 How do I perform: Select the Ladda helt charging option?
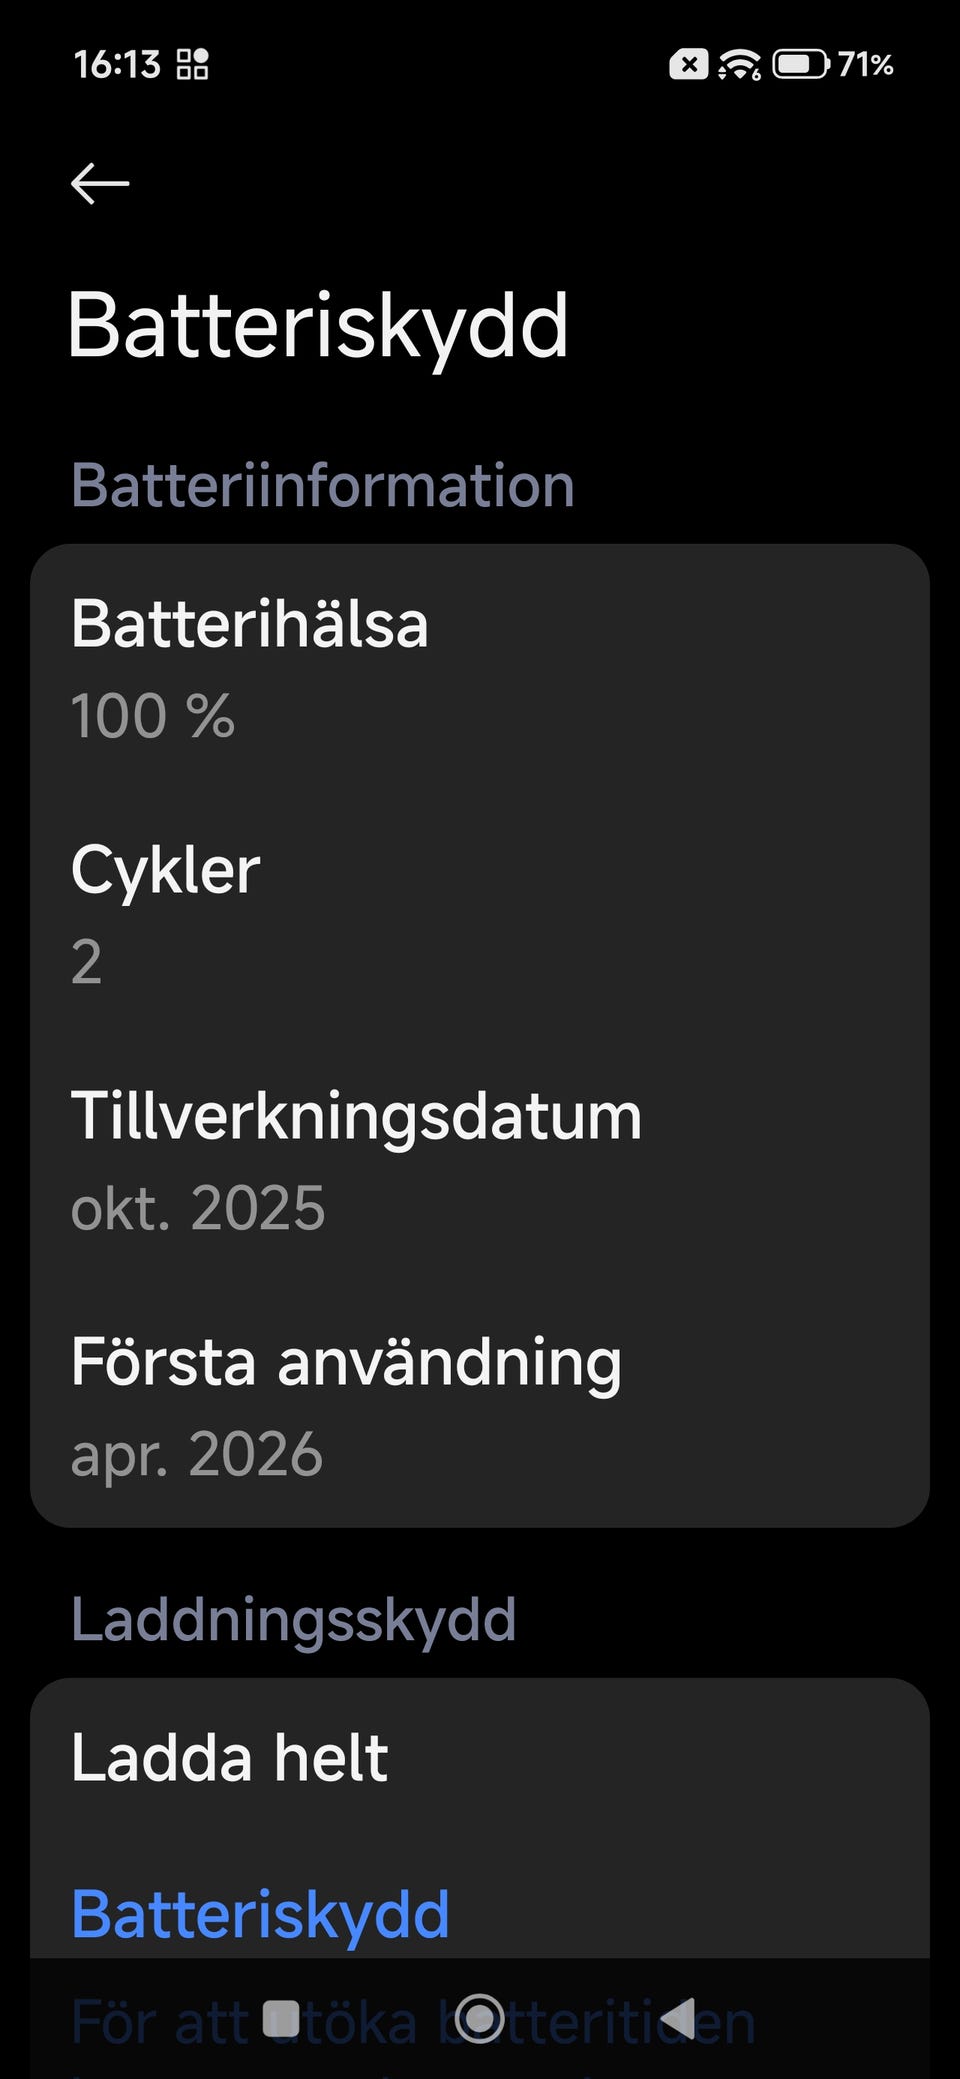pos(230,1758)
